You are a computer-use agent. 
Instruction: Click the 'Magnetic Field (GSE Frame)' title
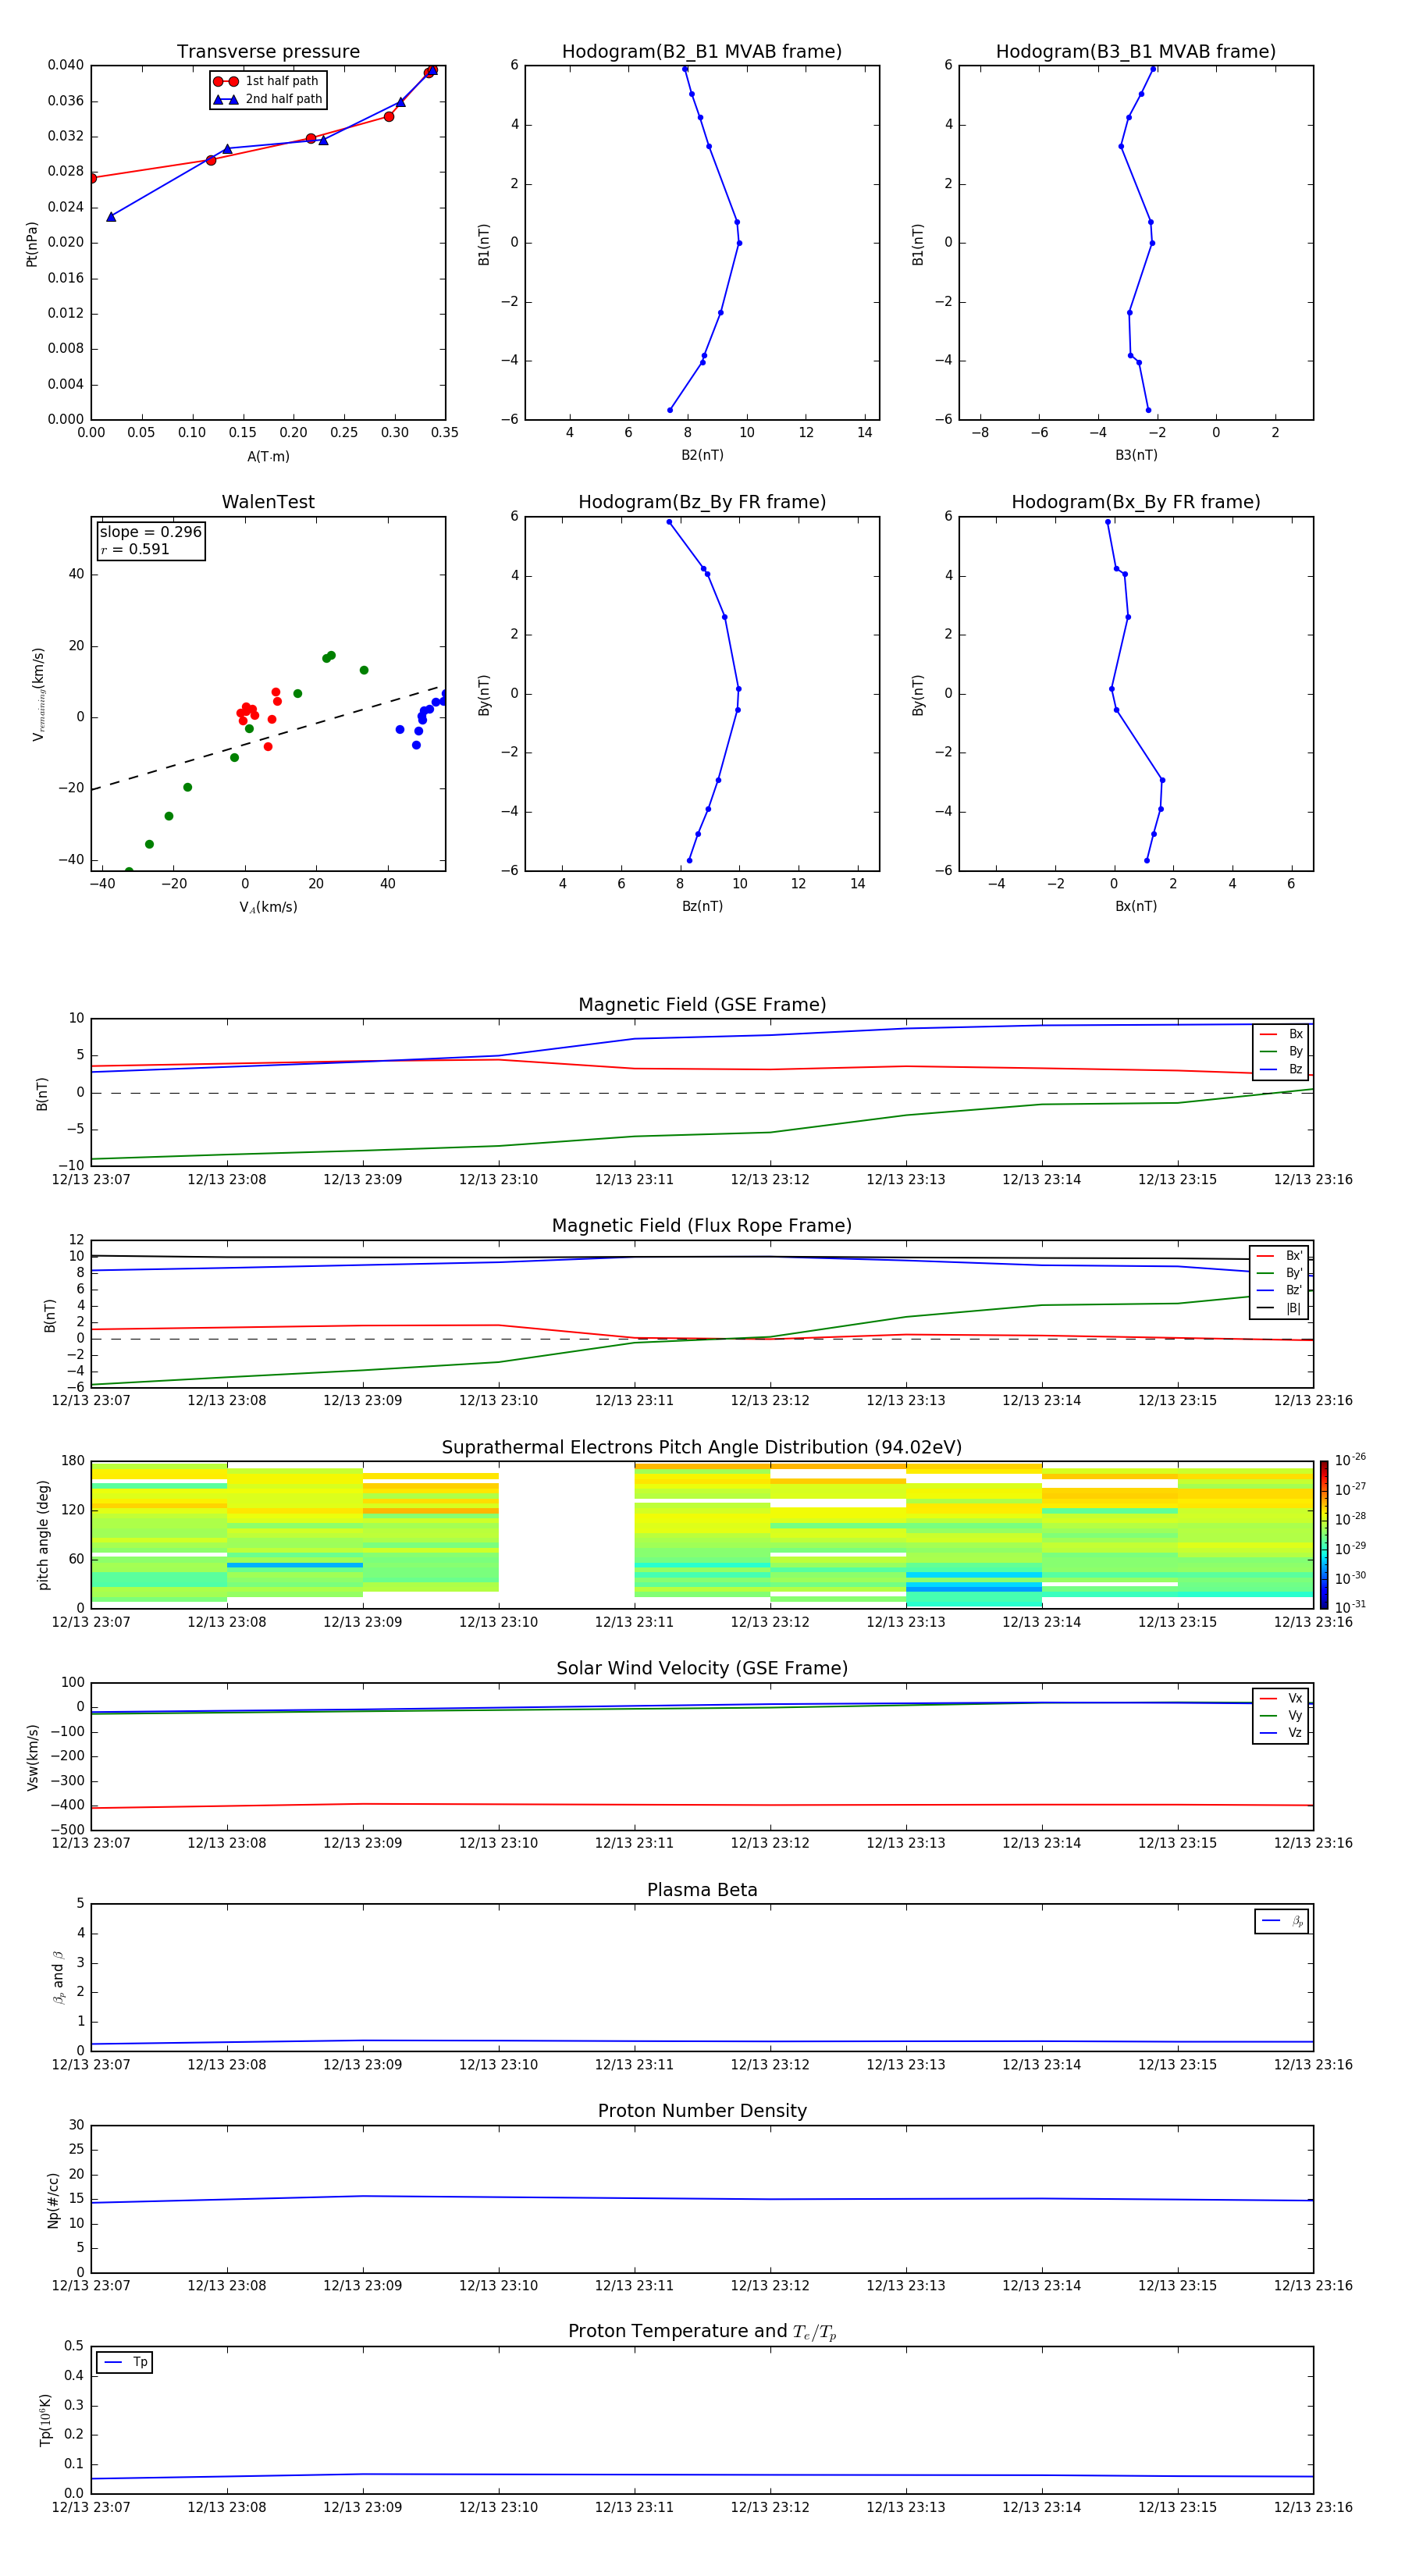pyautogui.click(x=702, y=1005)
